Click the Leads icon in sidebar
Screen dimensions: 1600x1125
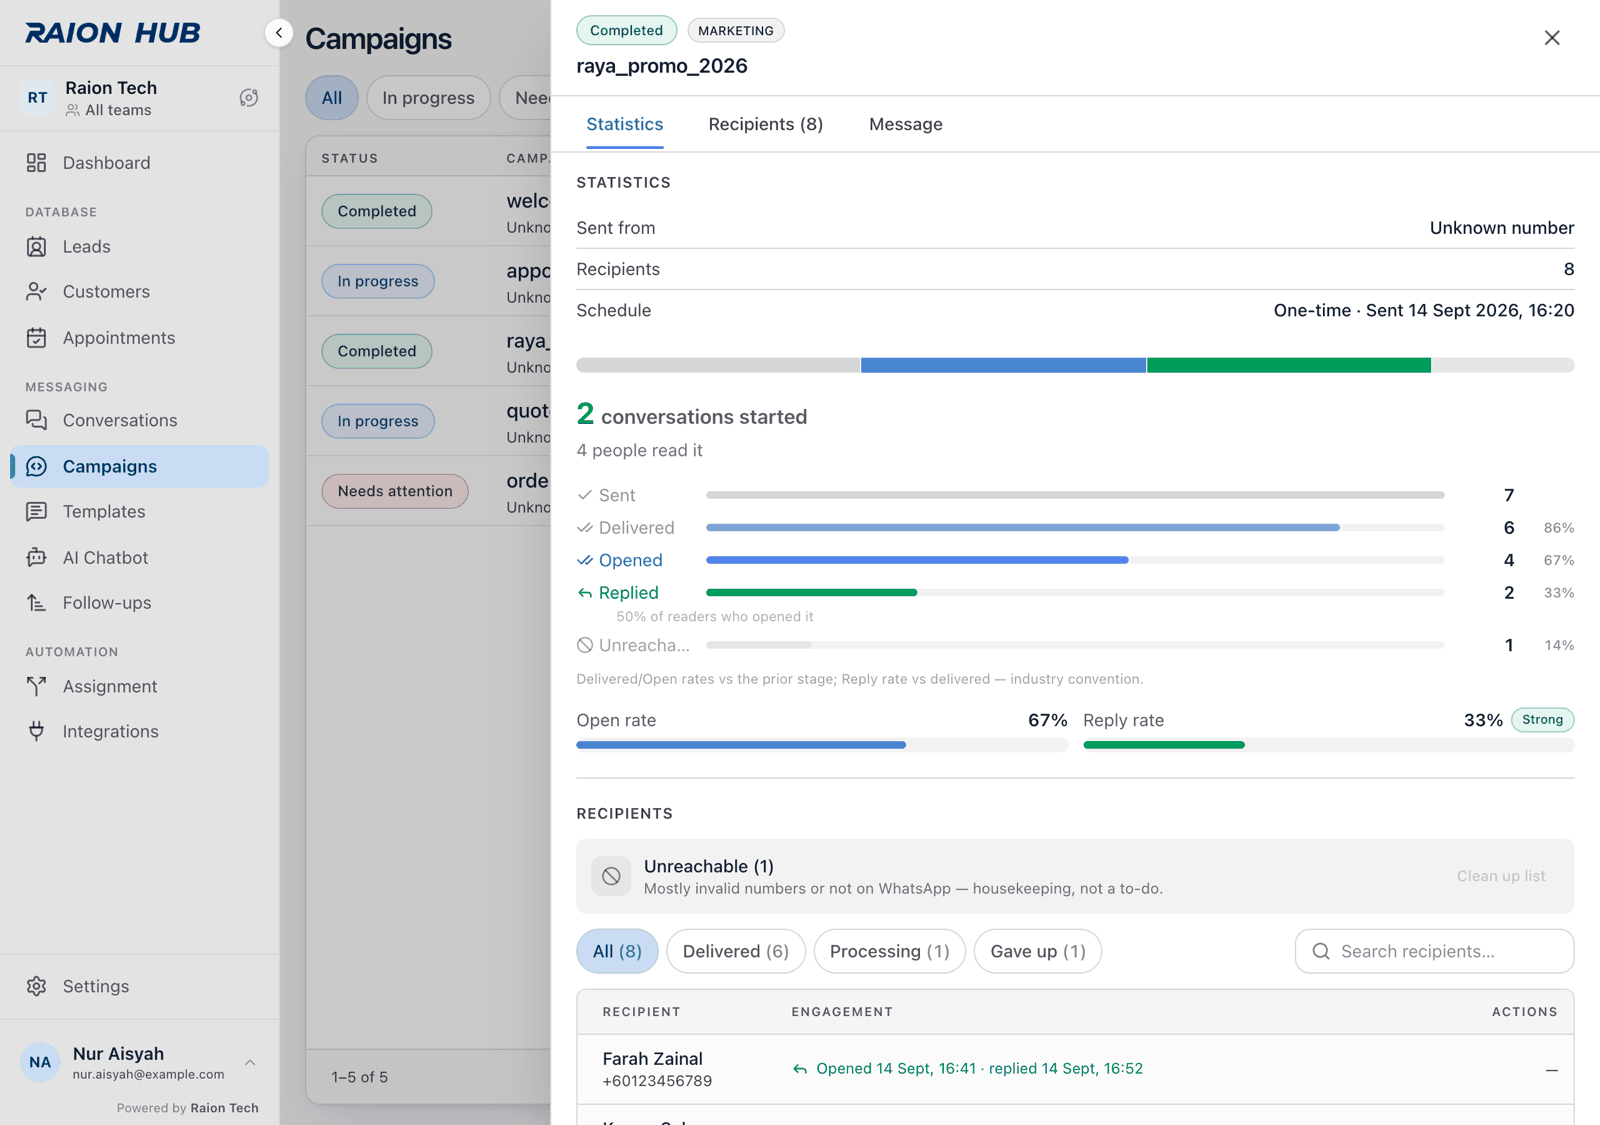click(37, 247)
